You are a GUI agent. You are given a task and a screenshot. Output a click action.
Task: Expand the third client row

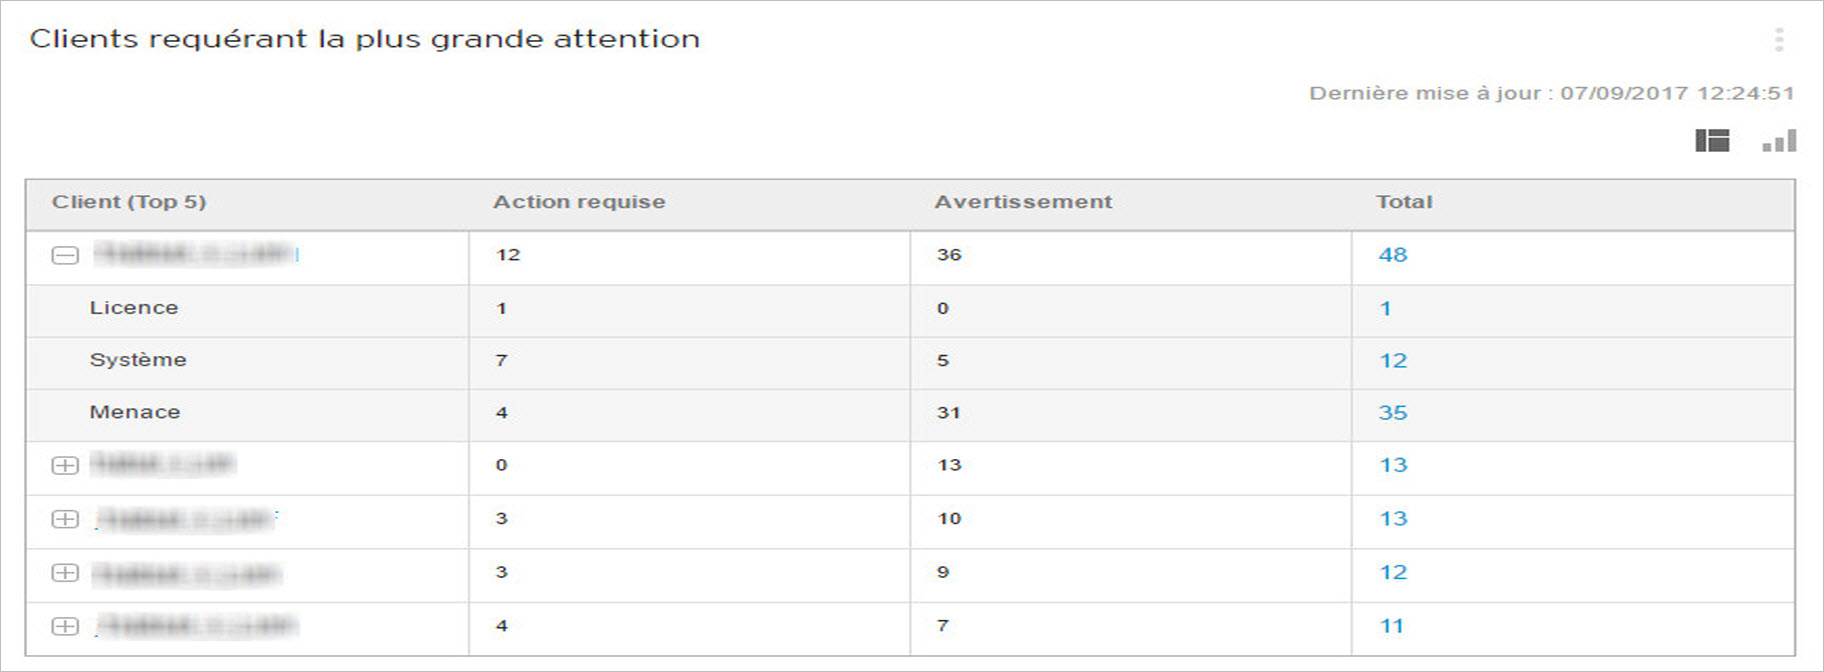pyautogui.click(x=65, y=519)
